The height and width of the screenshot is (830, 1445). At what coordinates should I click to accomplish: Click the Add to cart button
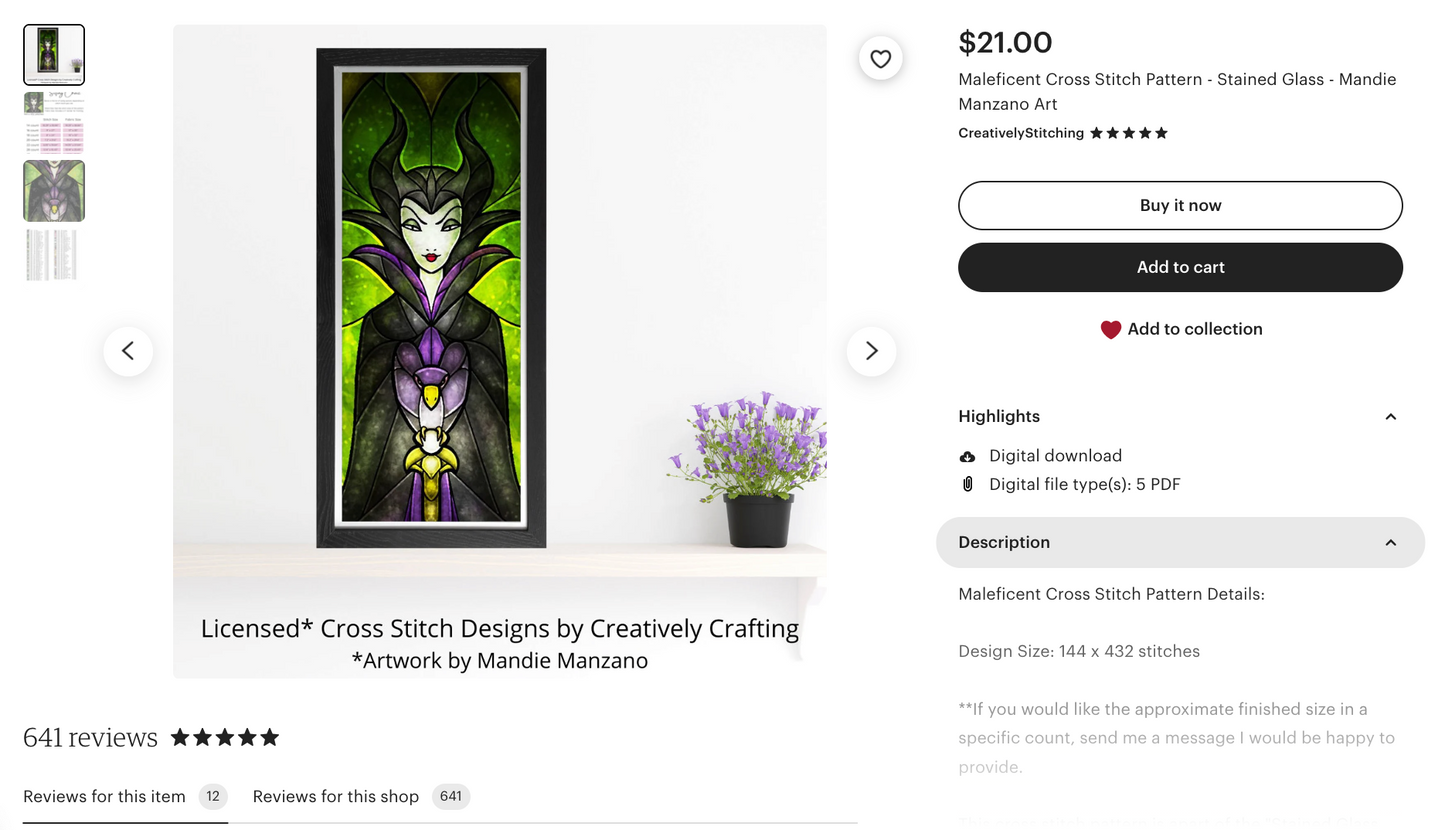(1180, 267)
